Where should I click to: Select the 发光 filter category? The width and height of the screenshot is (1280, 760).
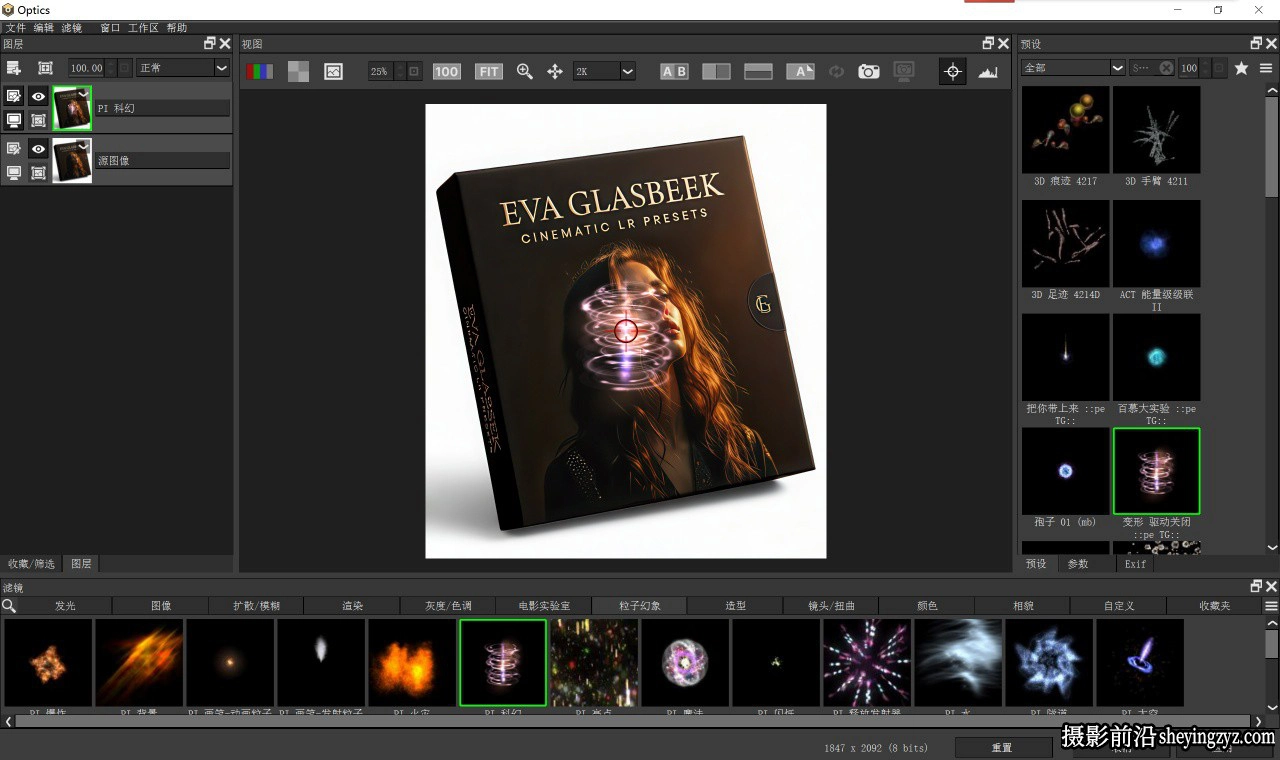[x=65, y=606]
